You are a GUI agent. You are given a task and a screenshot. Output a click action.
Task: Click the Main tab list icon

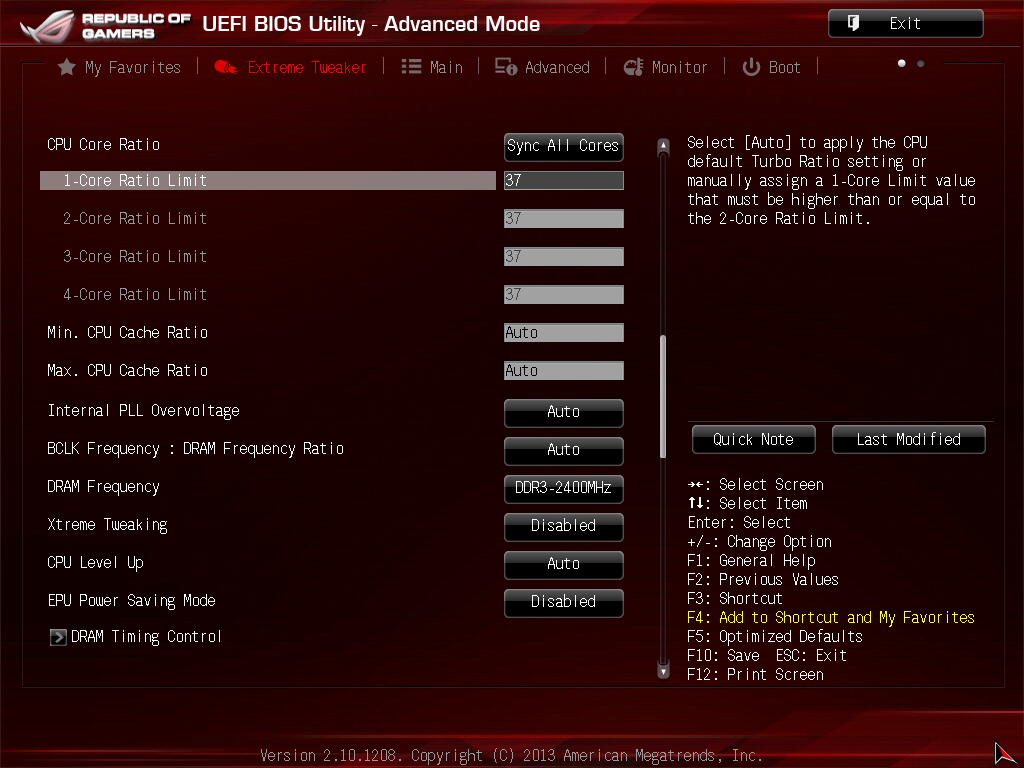click(411, 67)
